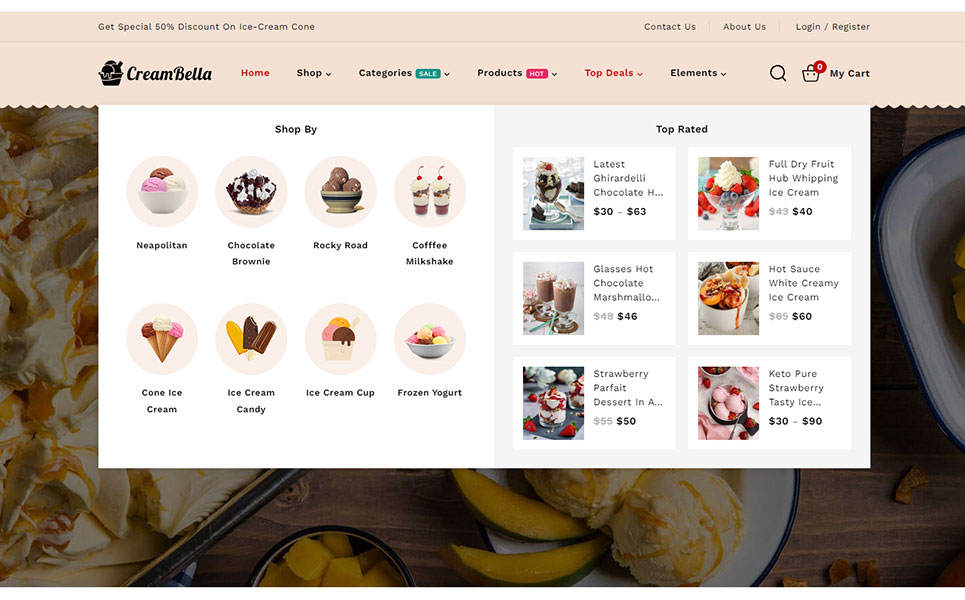The width and height of the screenshot is (965, 600).
Task: Expand the Shop dropdown menu
Action: click(314, 73)
